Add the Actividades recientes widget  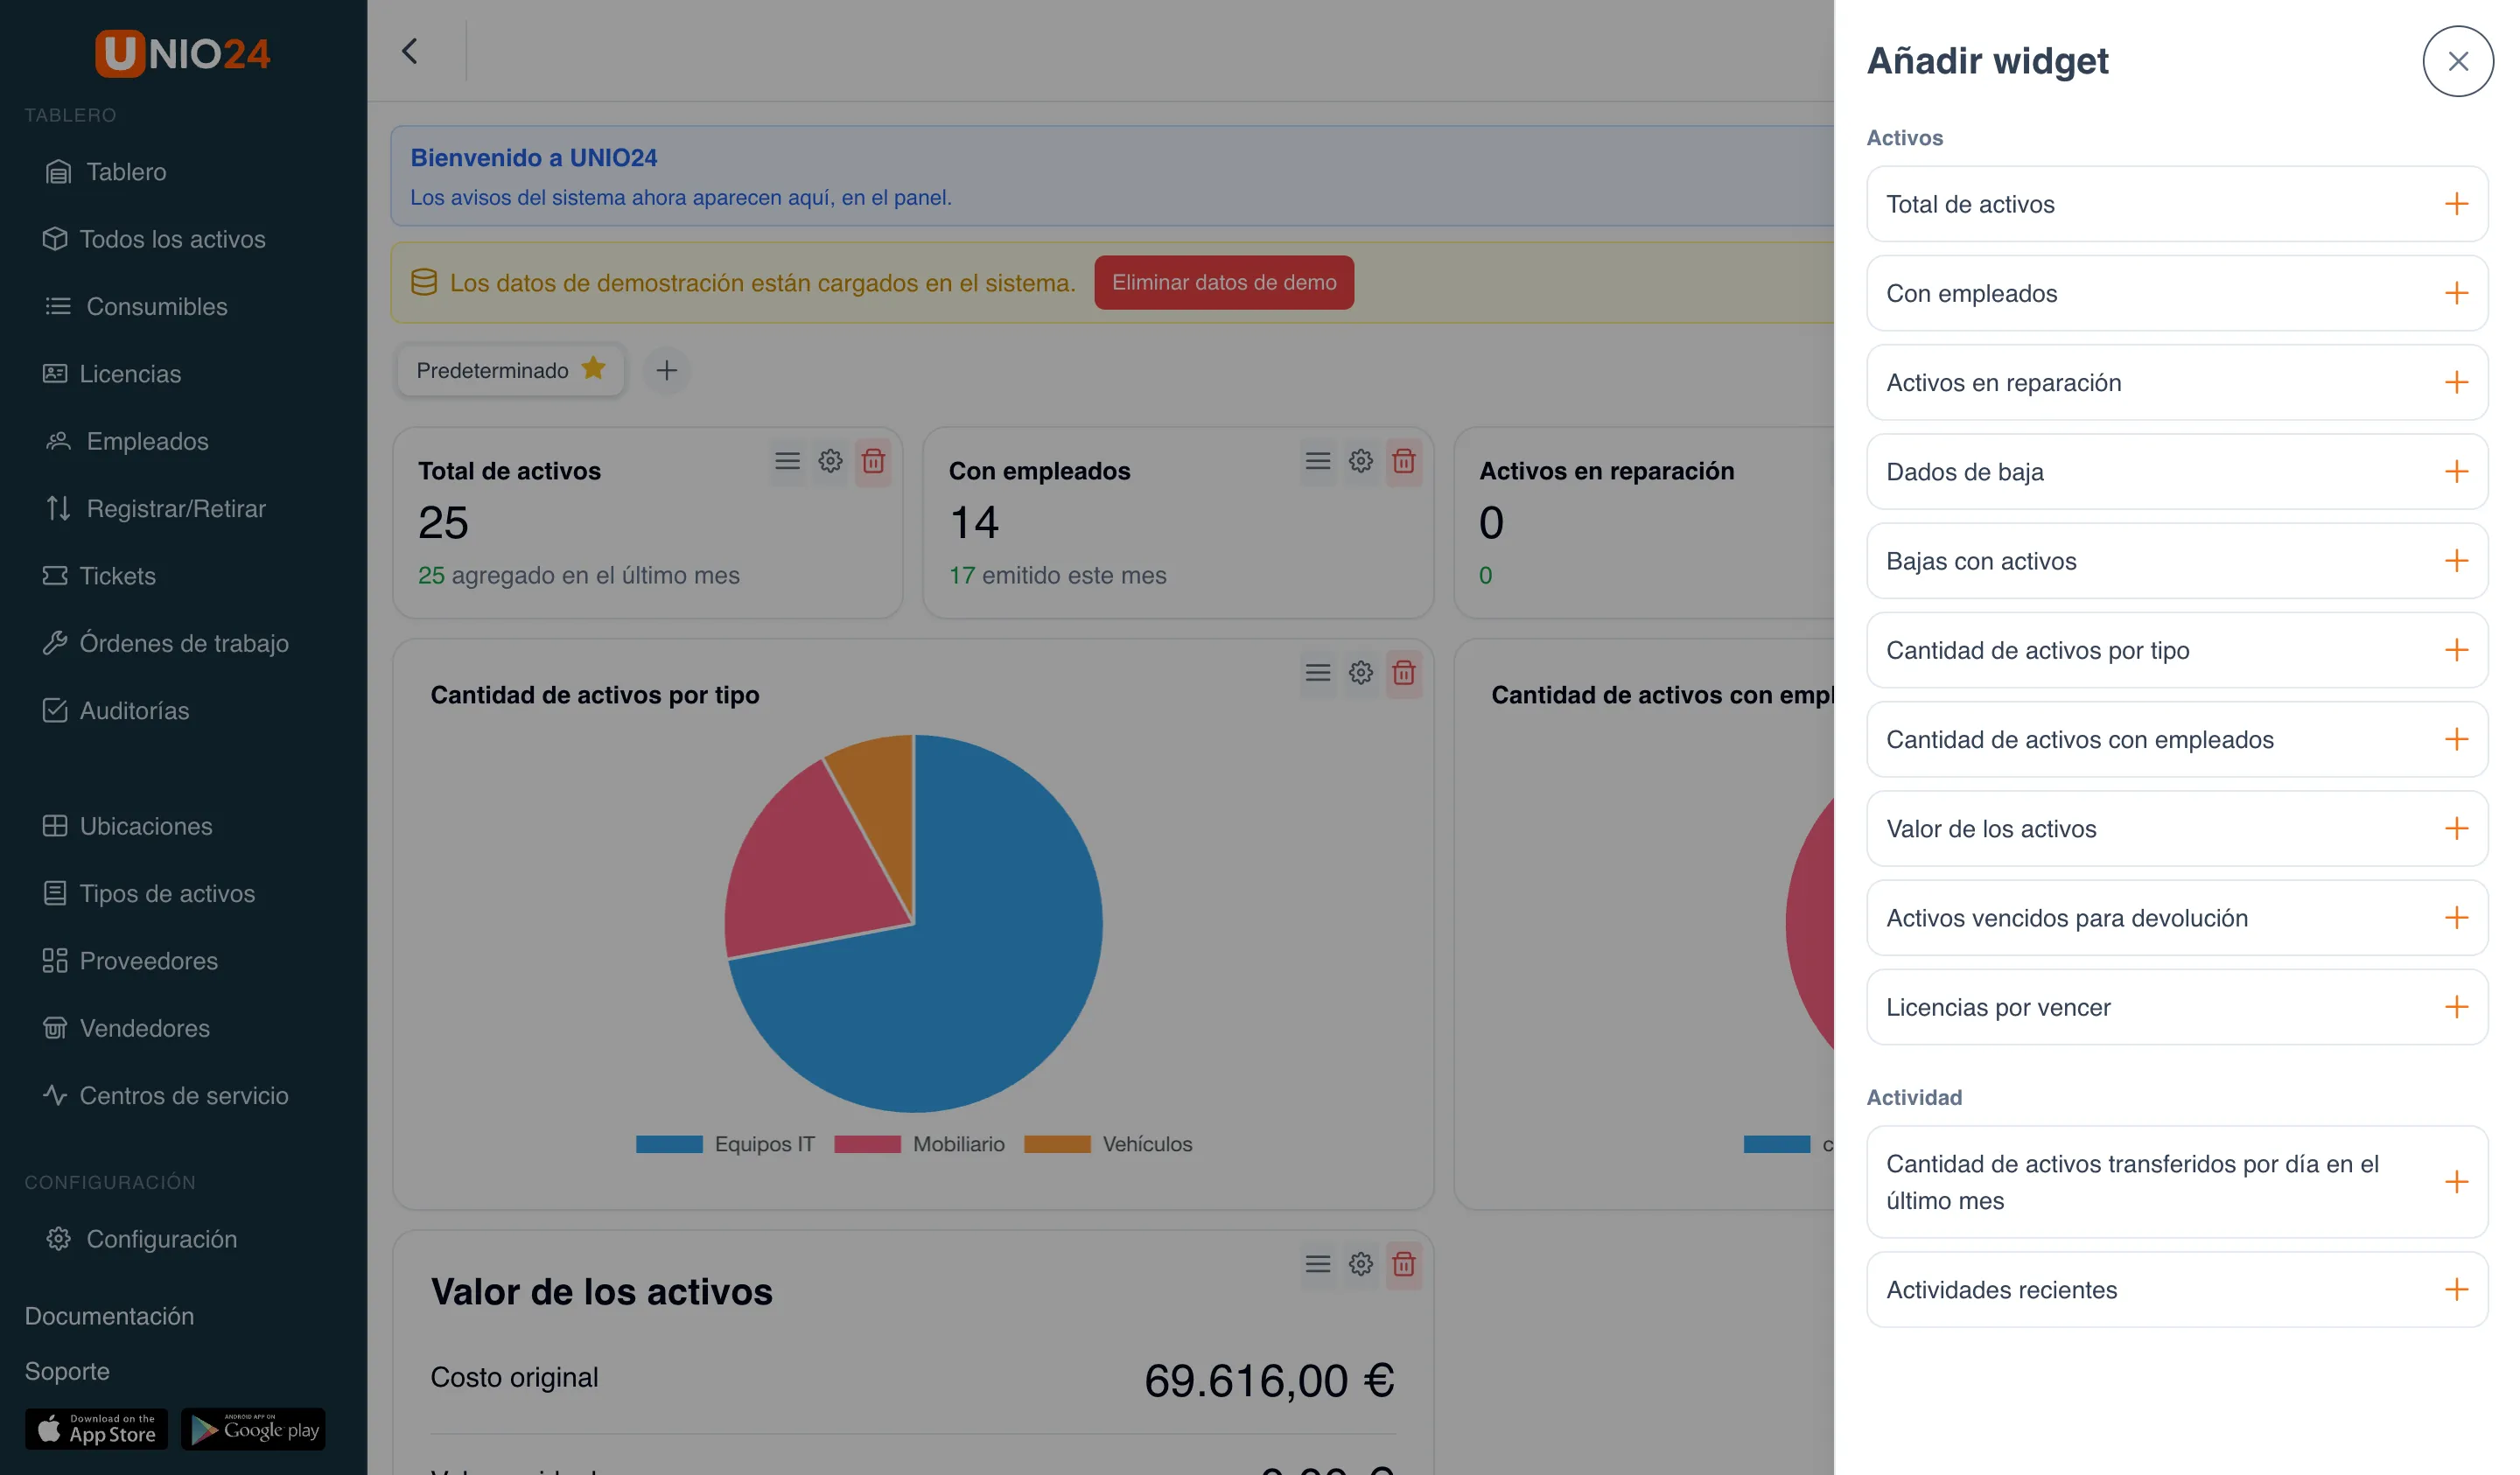pos(2455,1289)
